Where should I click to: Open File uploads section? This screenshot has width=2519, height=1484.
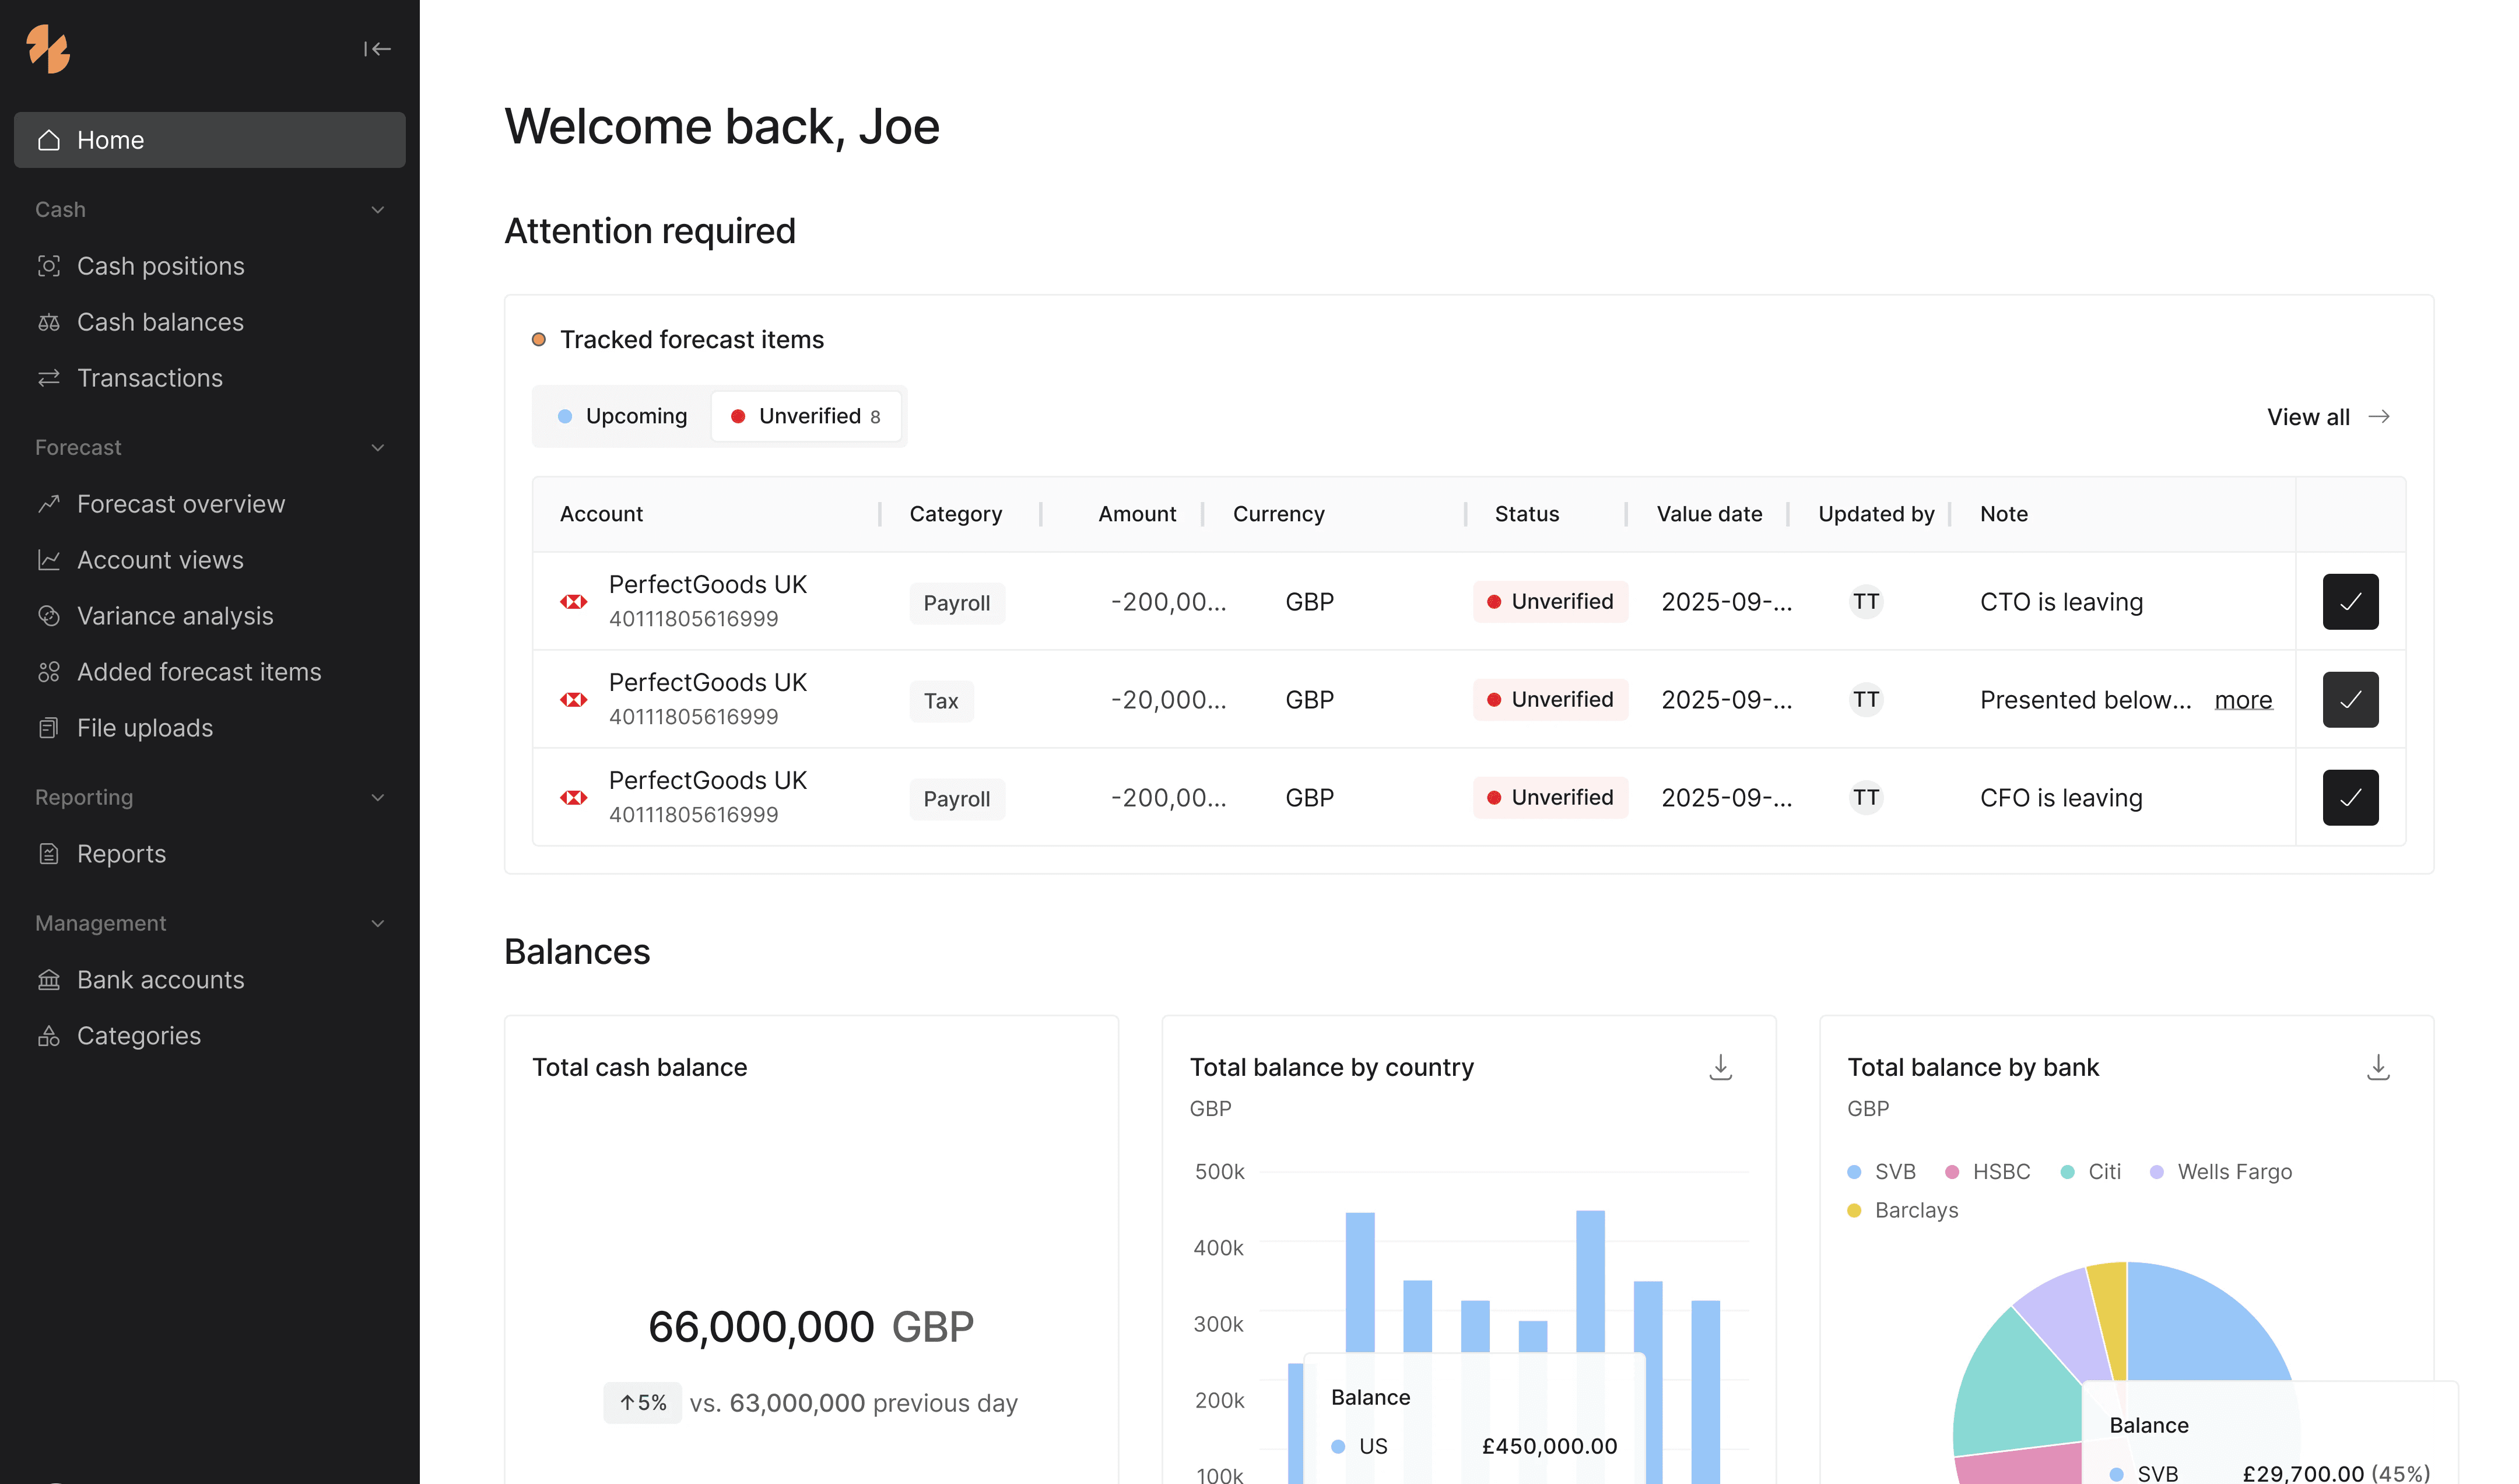pos(145,728)
